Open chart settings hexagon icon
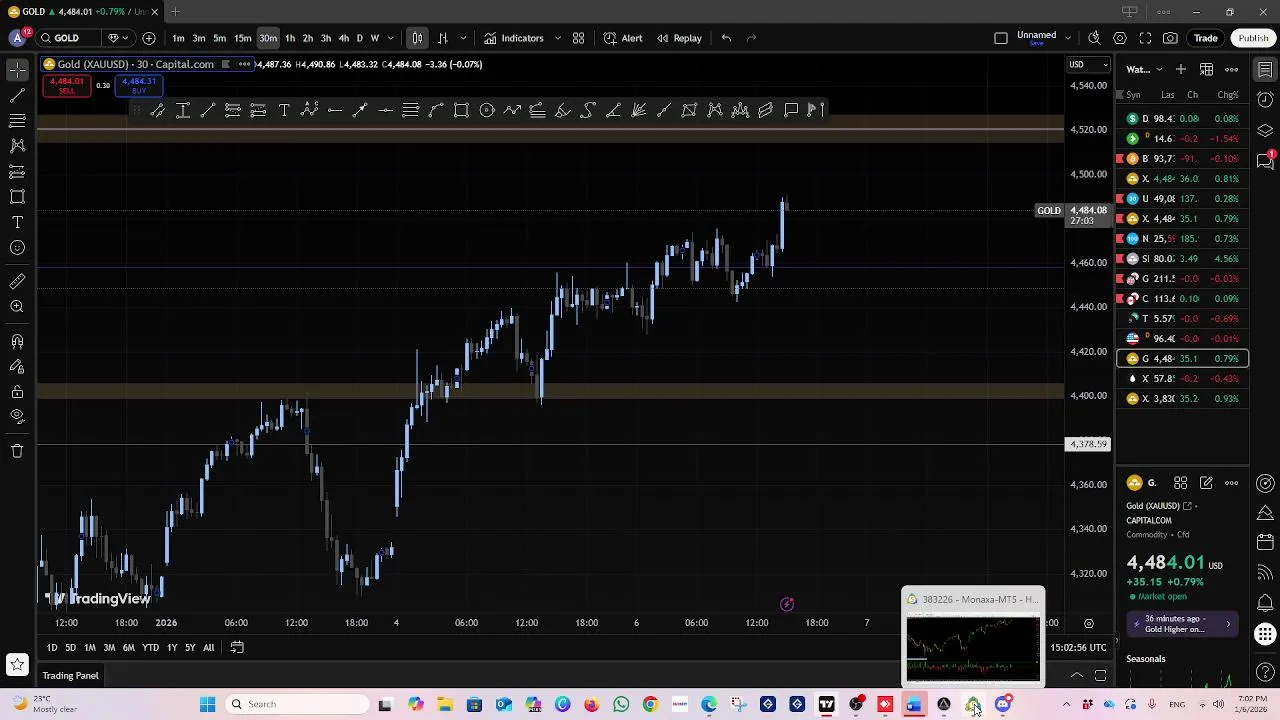The width and height of the screenshot is (1280, 720). pos(1120,38)
